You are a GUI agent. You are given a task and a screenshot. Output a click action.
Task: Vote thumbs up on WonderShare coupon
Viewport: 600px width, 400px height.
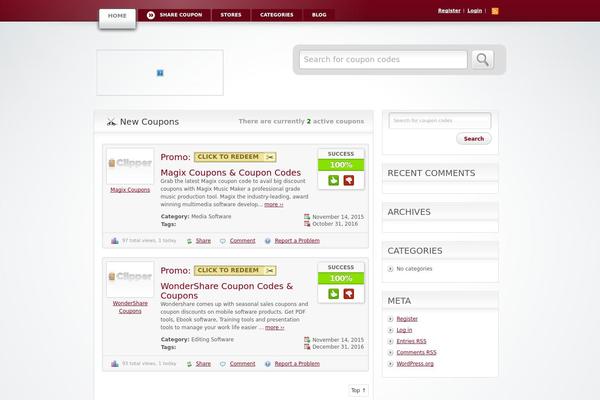pyautogui.click(x=333, y=294)
